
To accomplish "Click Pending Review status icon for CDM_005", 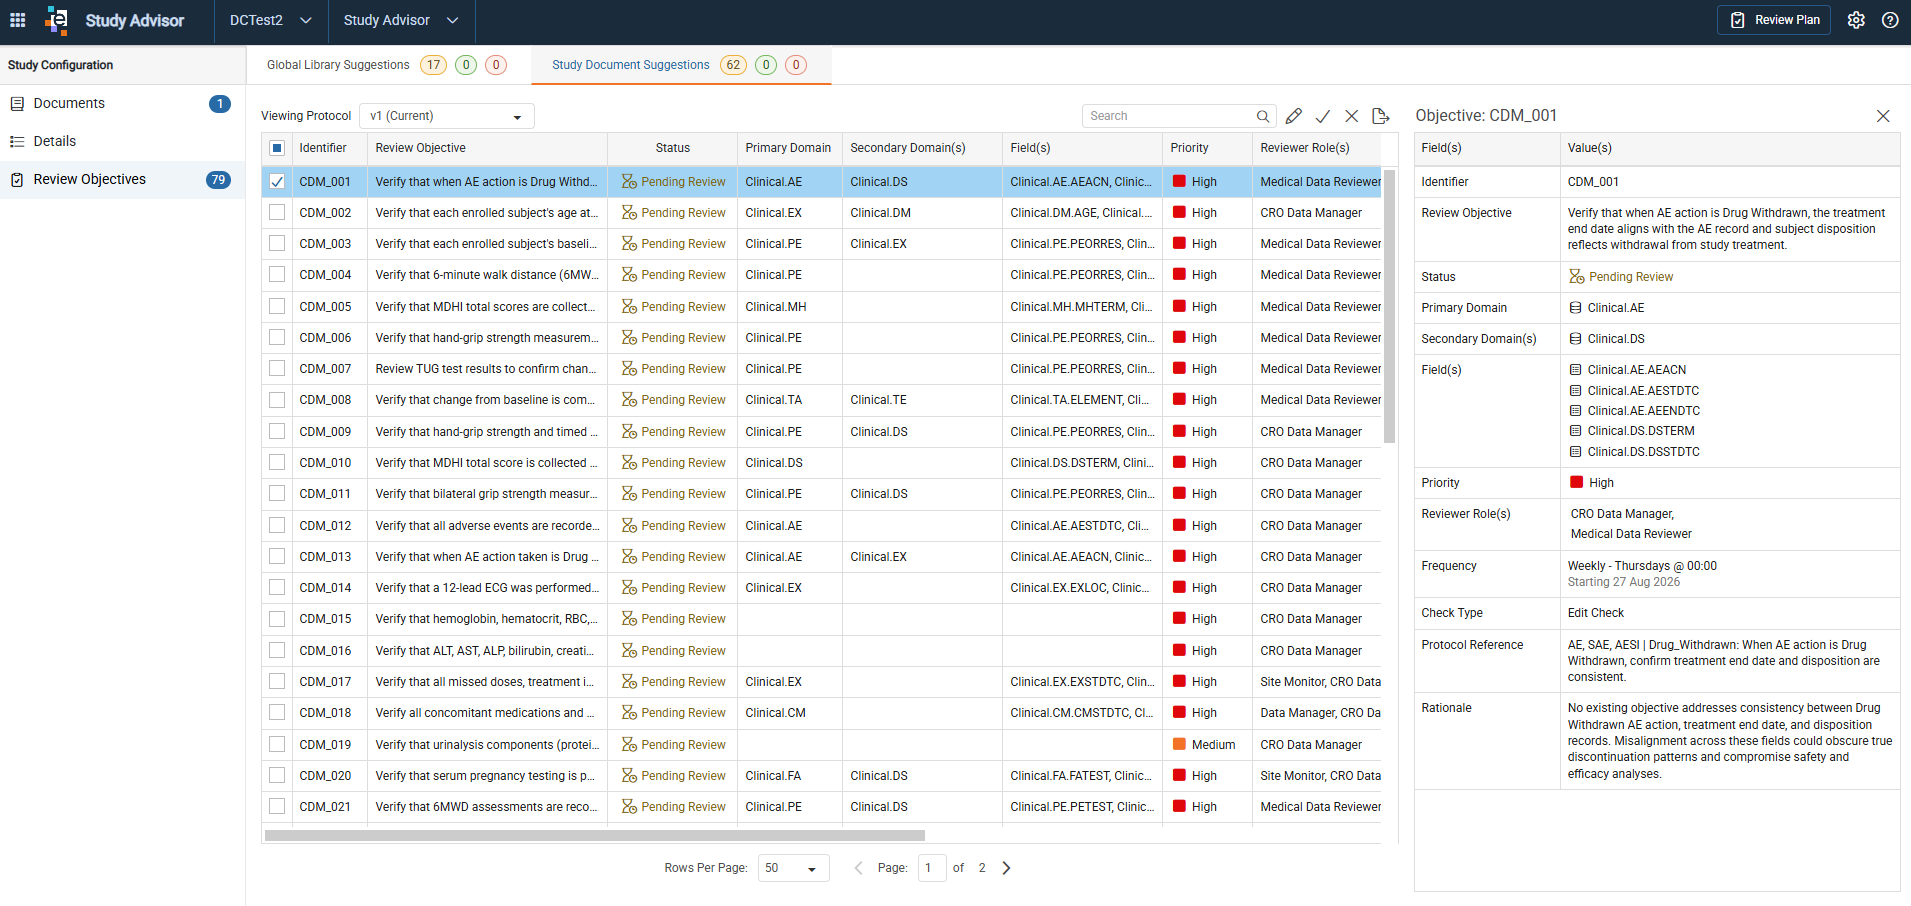I will tap(629, 307).
